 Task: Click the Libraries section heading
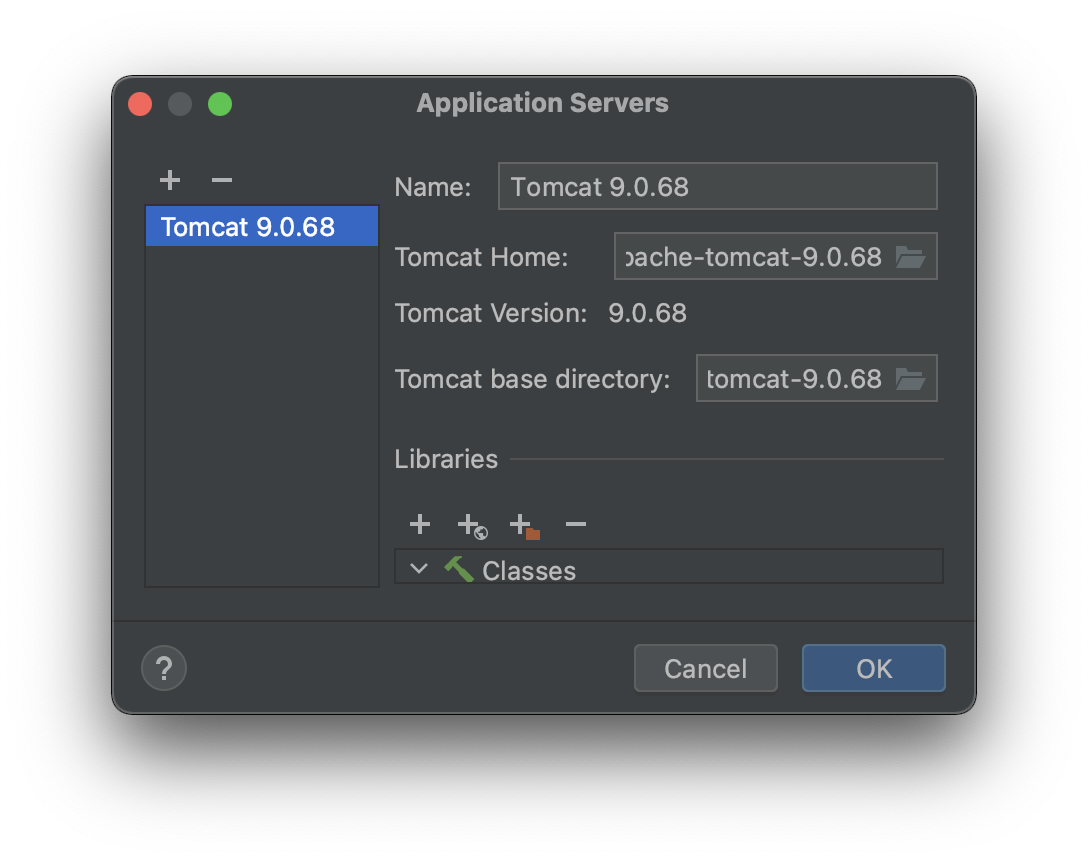coord(446,459)
